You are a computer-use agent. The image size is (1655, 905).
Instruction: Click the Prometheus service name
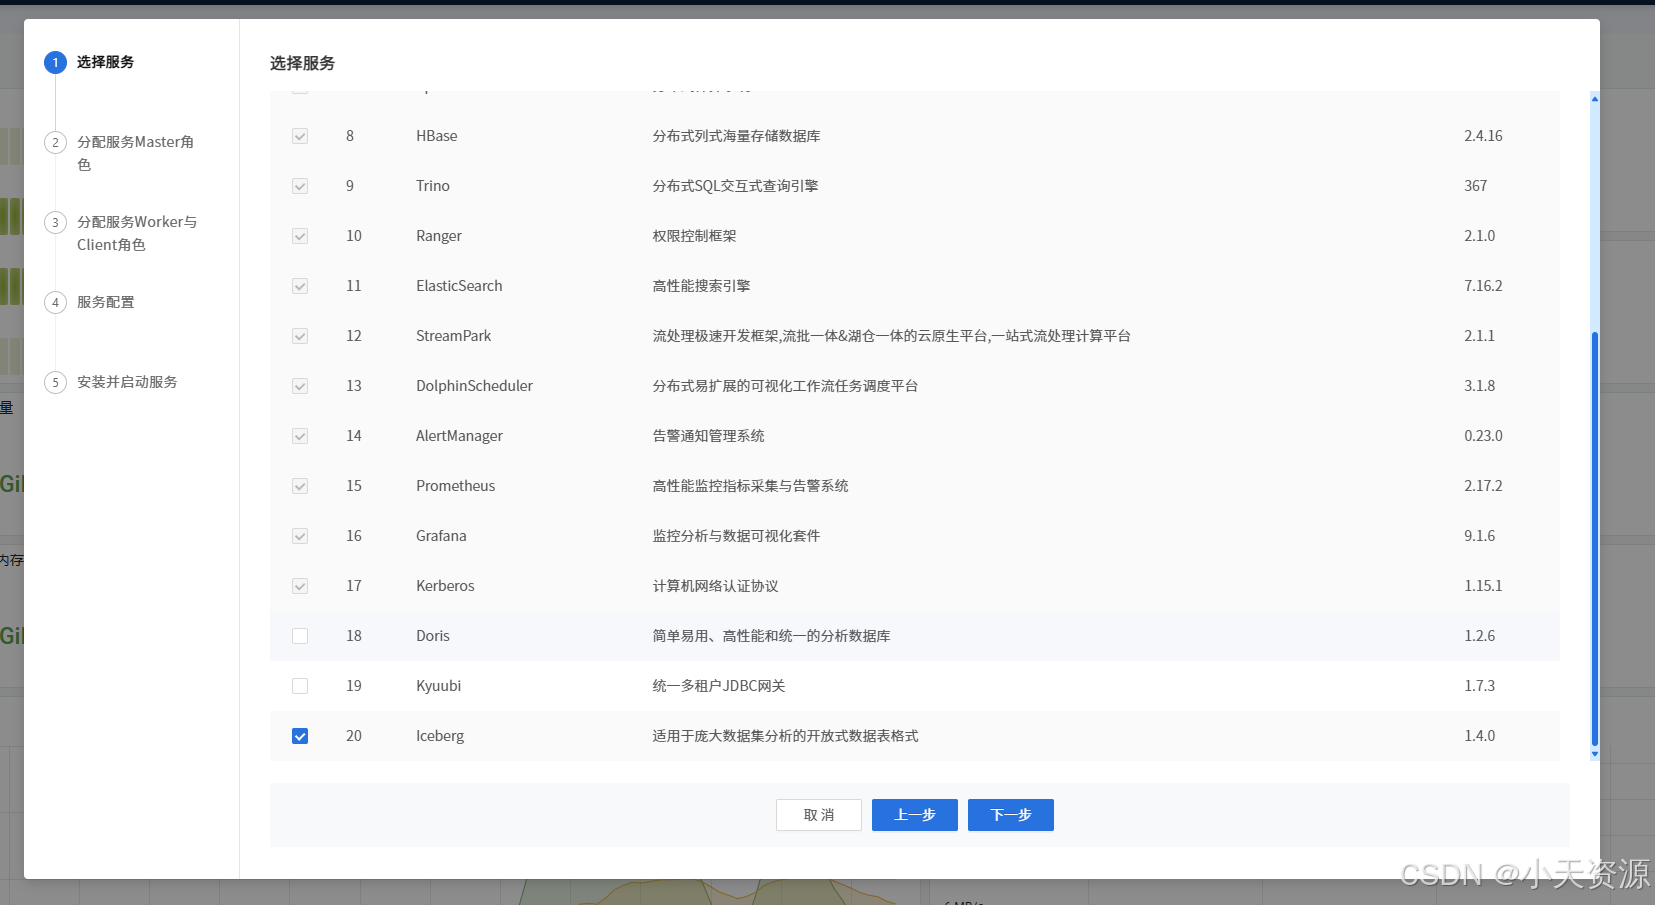(x=456, y=486)
